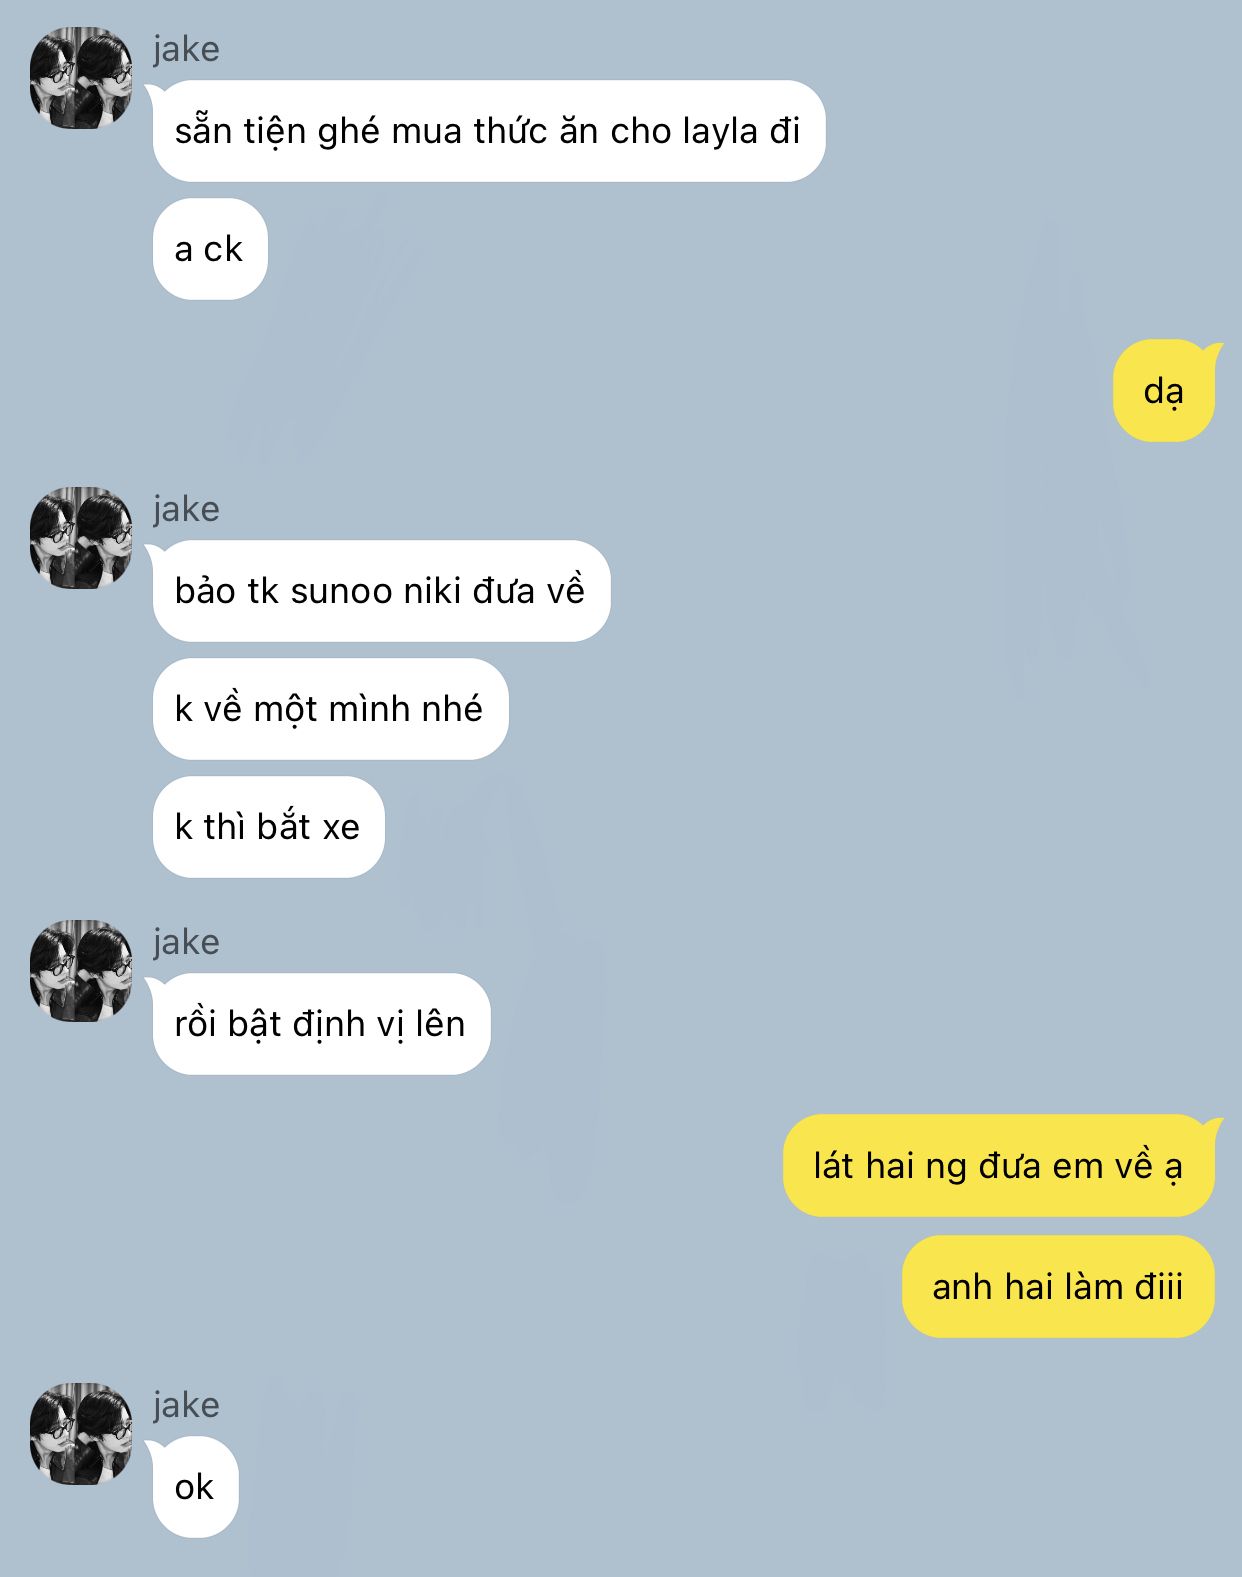Select the 'rồi bật định vị lên' bubble
1242x1577 pixels.
click(321, 1024)
